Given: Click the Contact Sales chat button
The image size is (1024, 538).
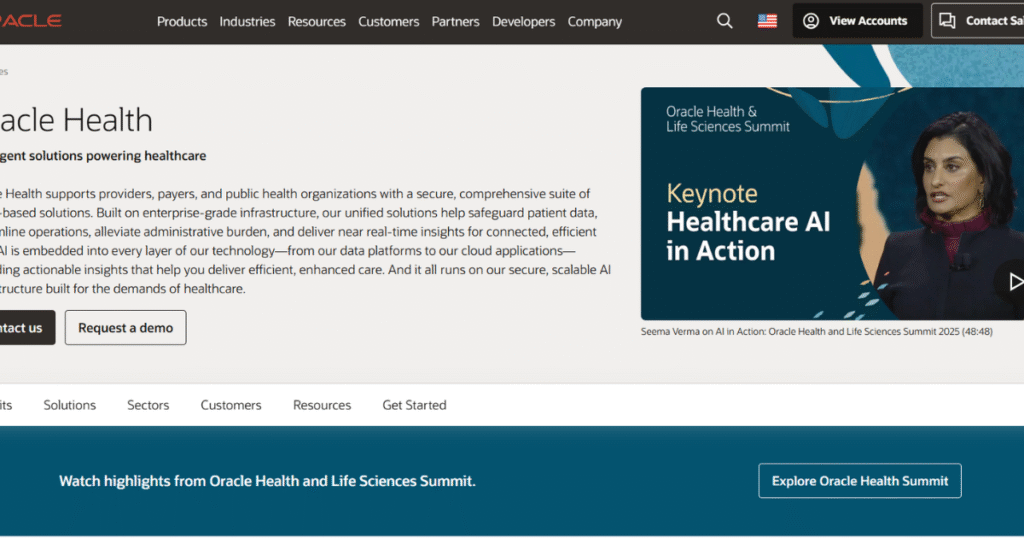Looking at the screenshot, I should 978,21.
